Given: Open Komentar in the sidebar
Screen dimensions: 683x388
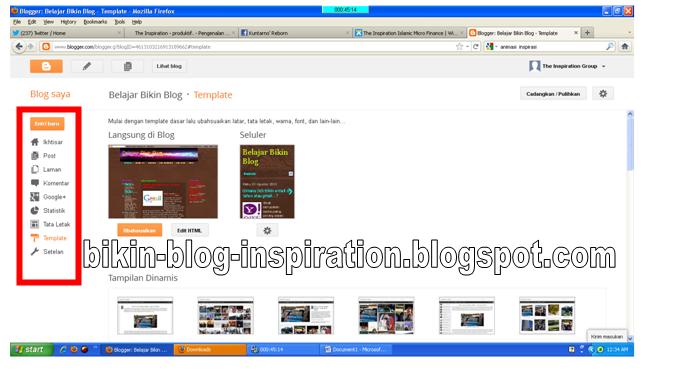Looking at the screenshot, I should (x=50, y=183).
